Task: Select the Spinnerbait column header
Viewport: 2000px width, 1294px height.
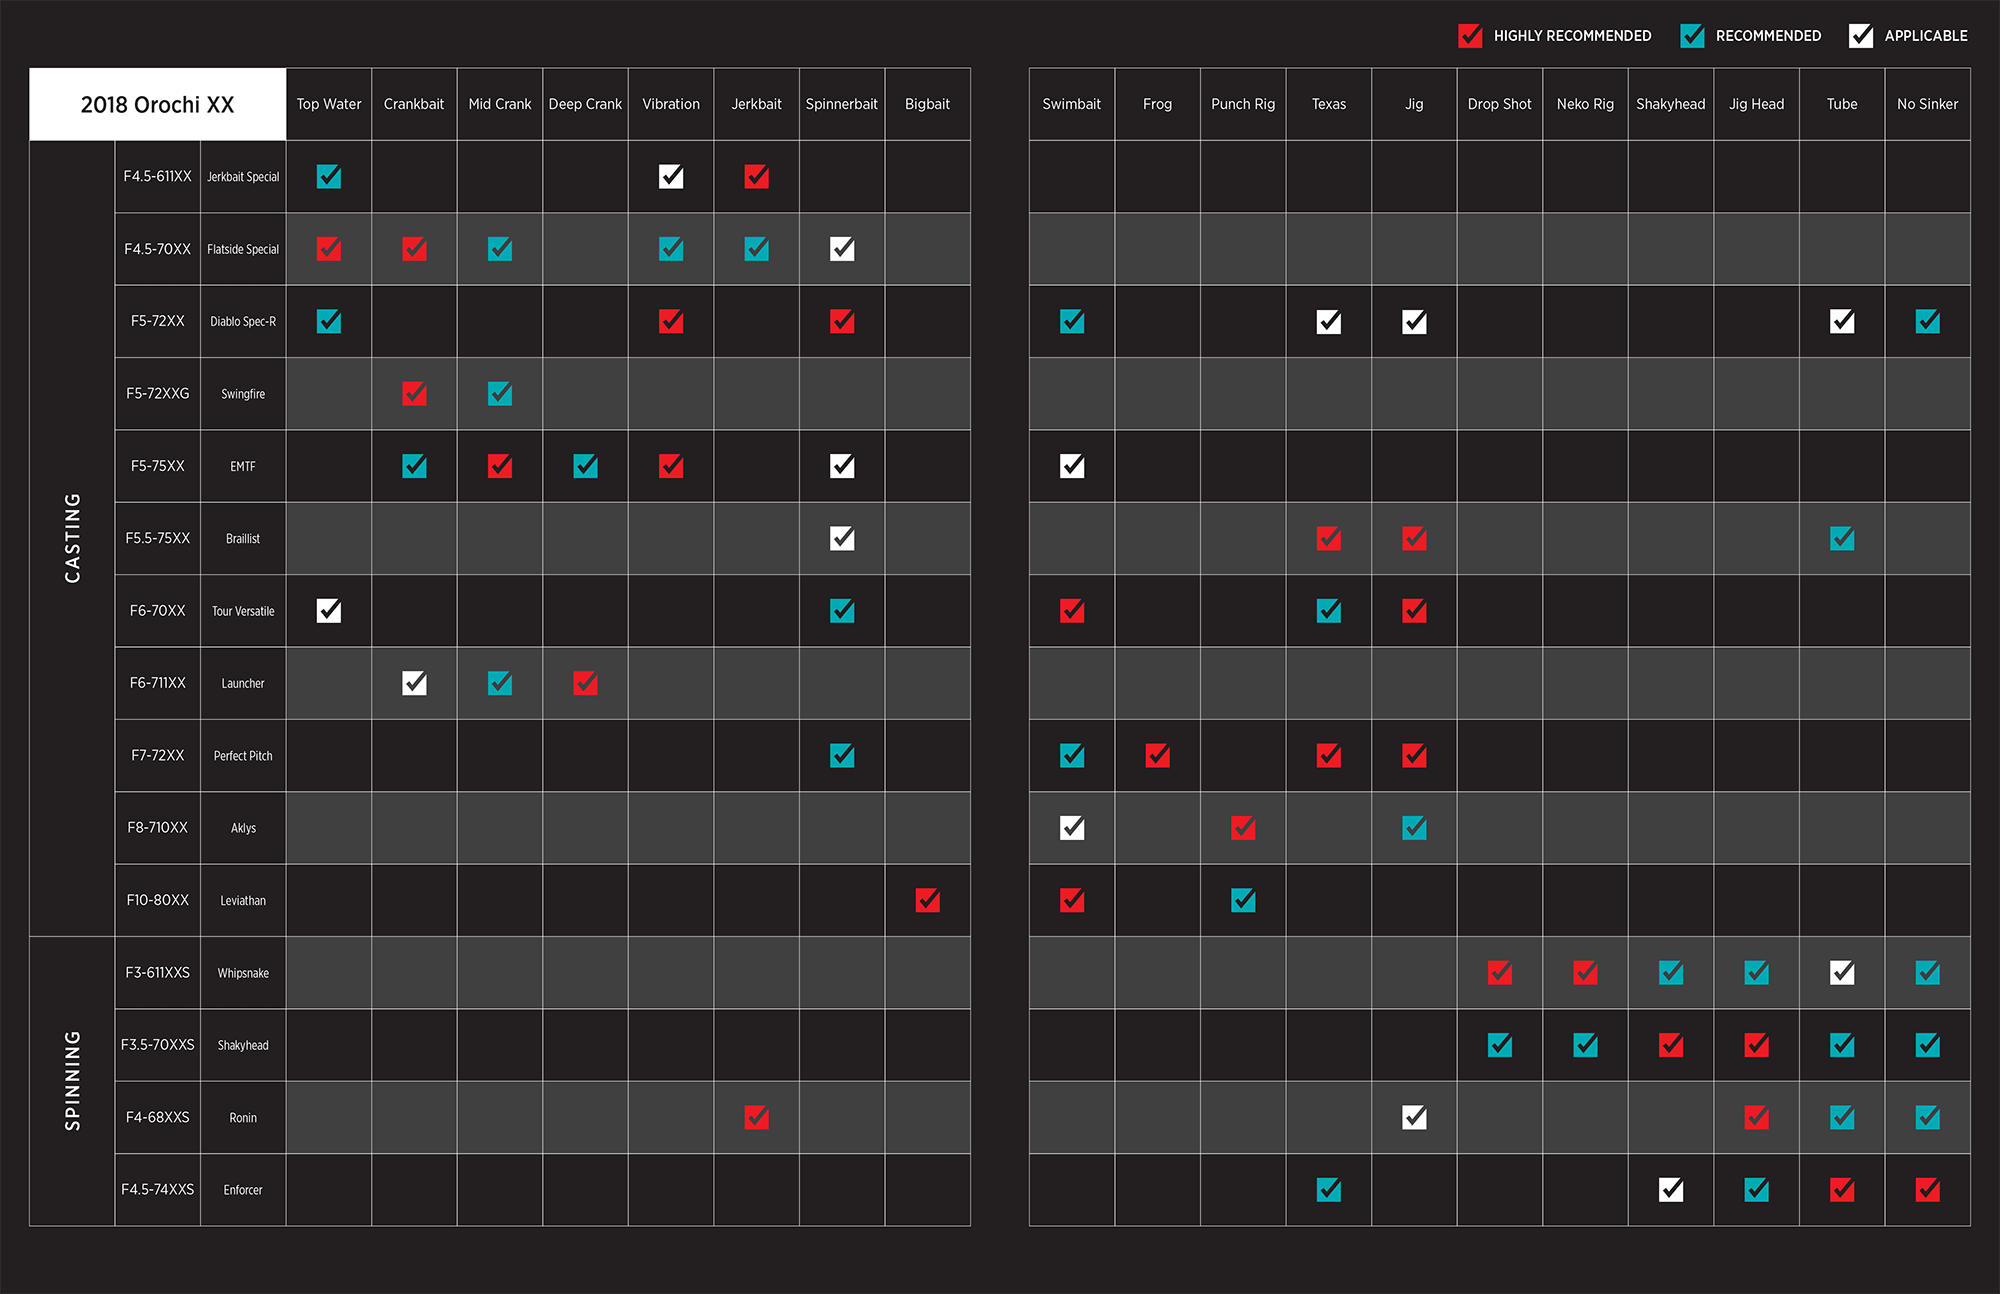Action: 841,104
